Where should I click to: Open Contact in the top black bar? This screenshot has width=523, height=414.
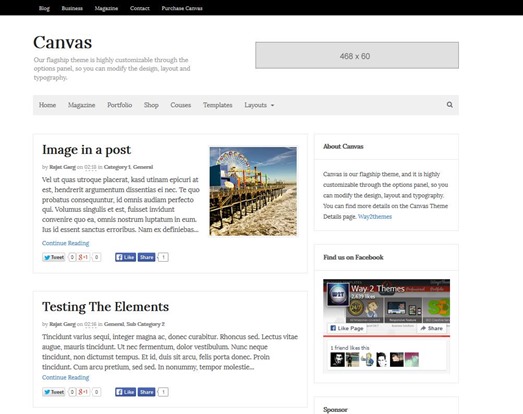140,8
